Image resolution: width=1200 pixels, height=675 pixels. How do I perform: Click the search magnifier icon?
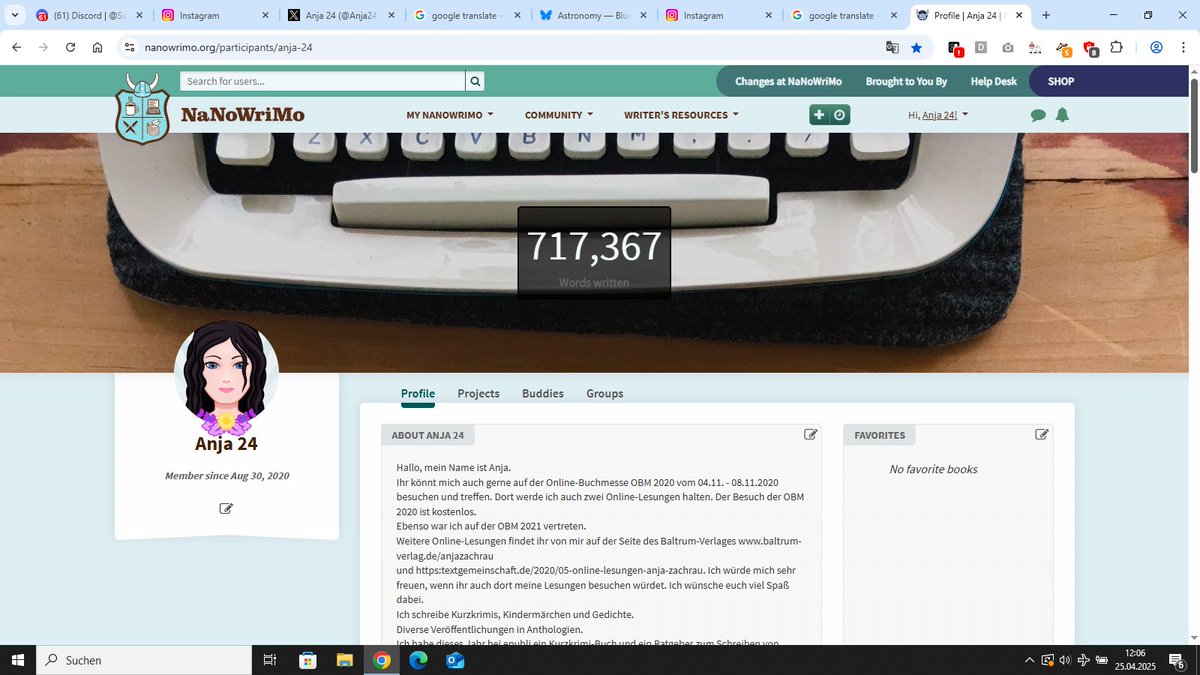474,81
